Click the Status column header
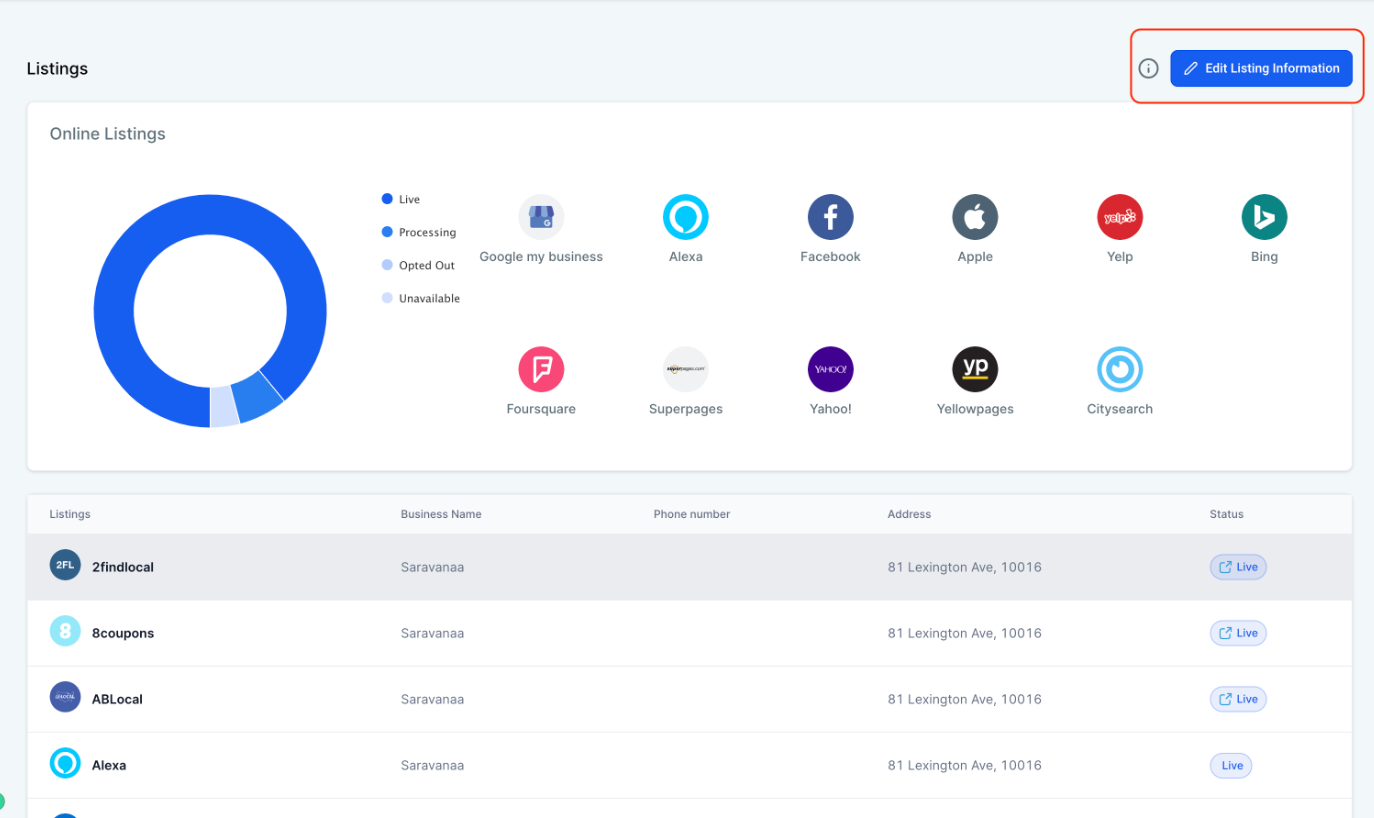Image resolution: width=1374 pixels, height=818 pixels. pyautogui.click(x=1227, y=514)
